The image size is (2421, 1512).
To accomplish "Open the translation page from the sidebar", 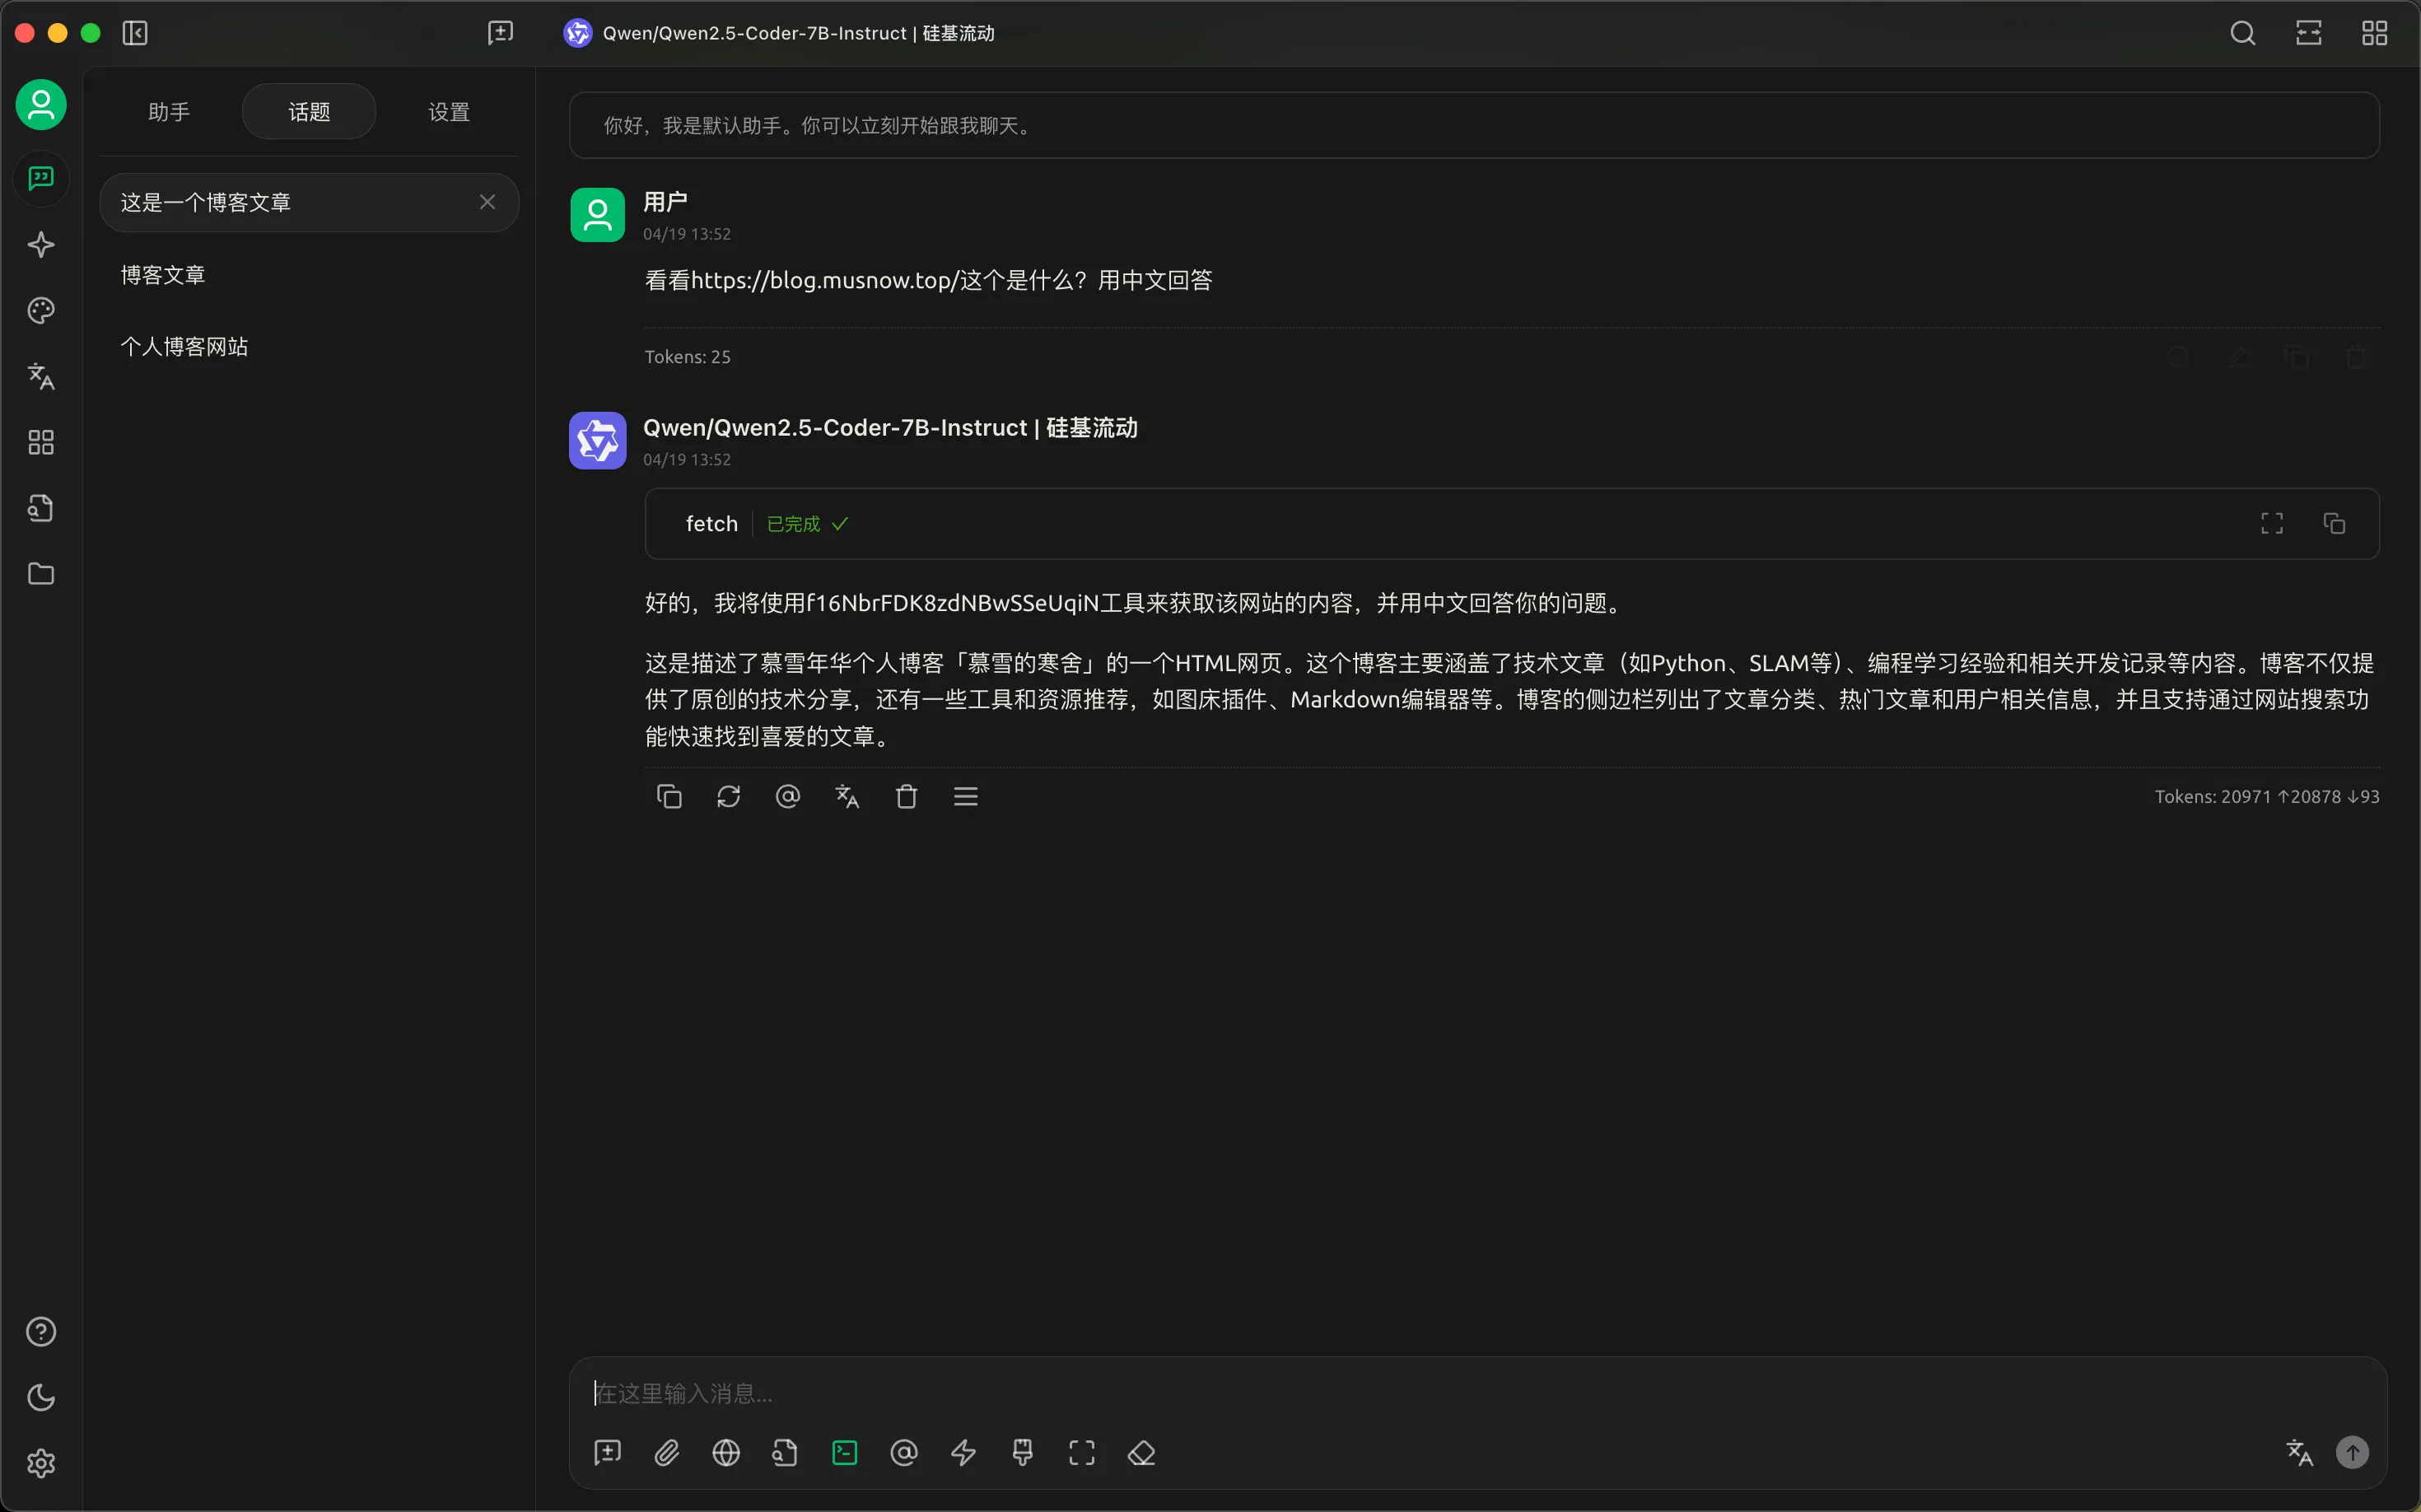I will (x=40, y=377).
